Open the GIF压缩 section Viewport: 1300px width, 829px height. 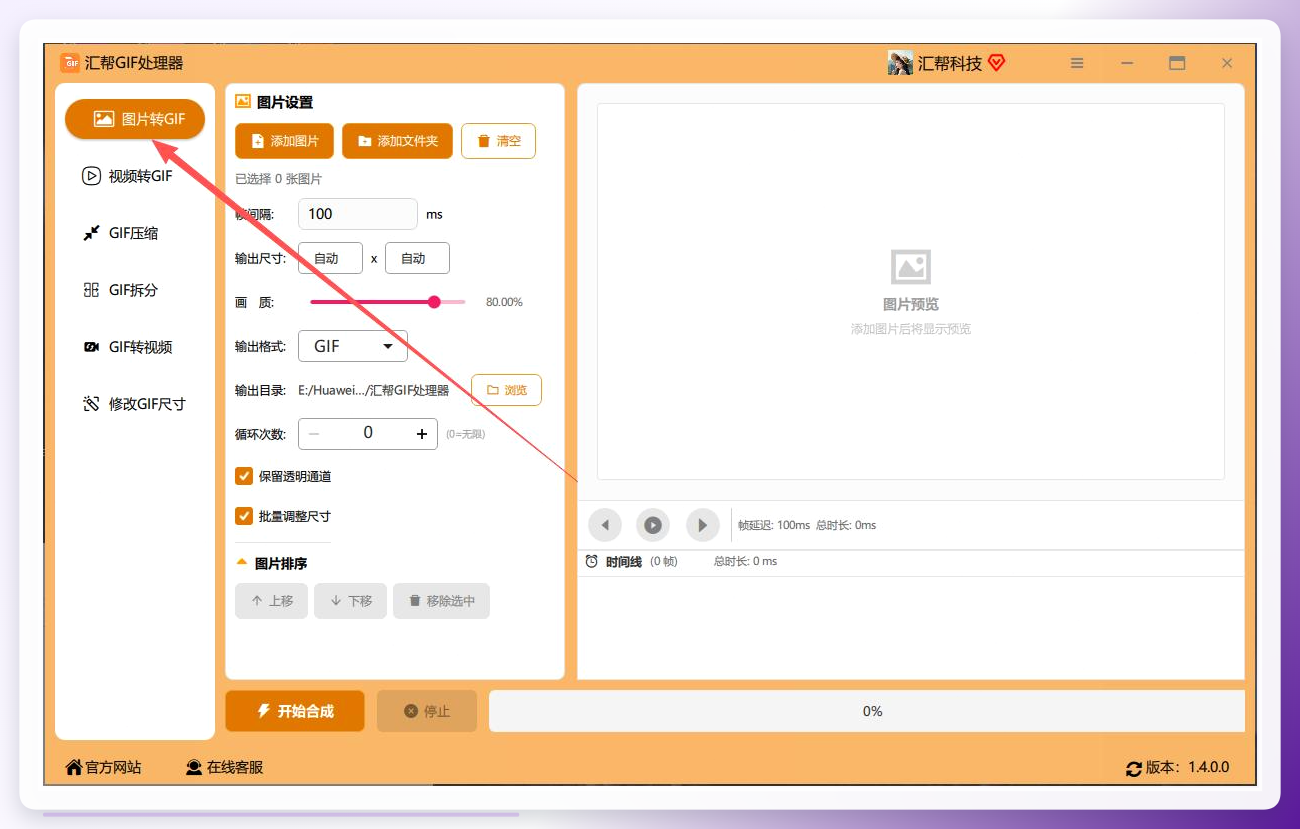(x=135, y=233)
